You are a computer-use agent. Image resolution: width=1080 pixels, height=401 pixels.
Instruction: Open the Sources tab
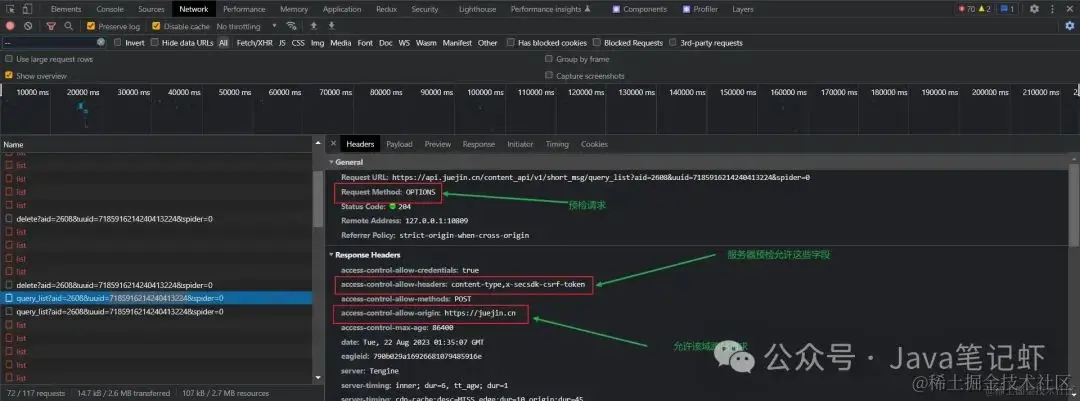(x=152, y=9)
